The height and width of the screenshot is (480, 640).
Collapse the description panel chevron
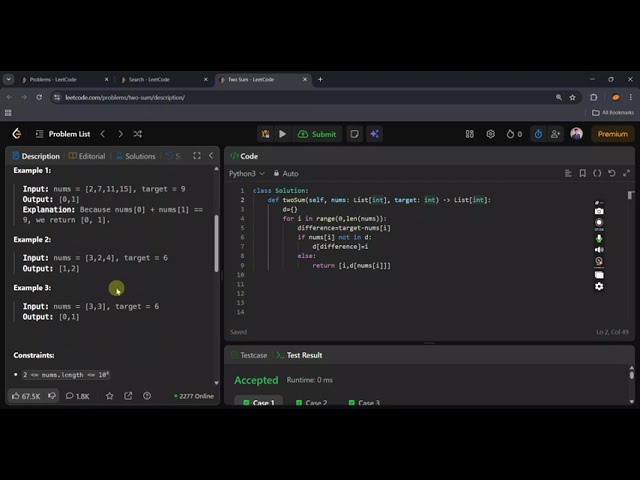pos(211,156)
